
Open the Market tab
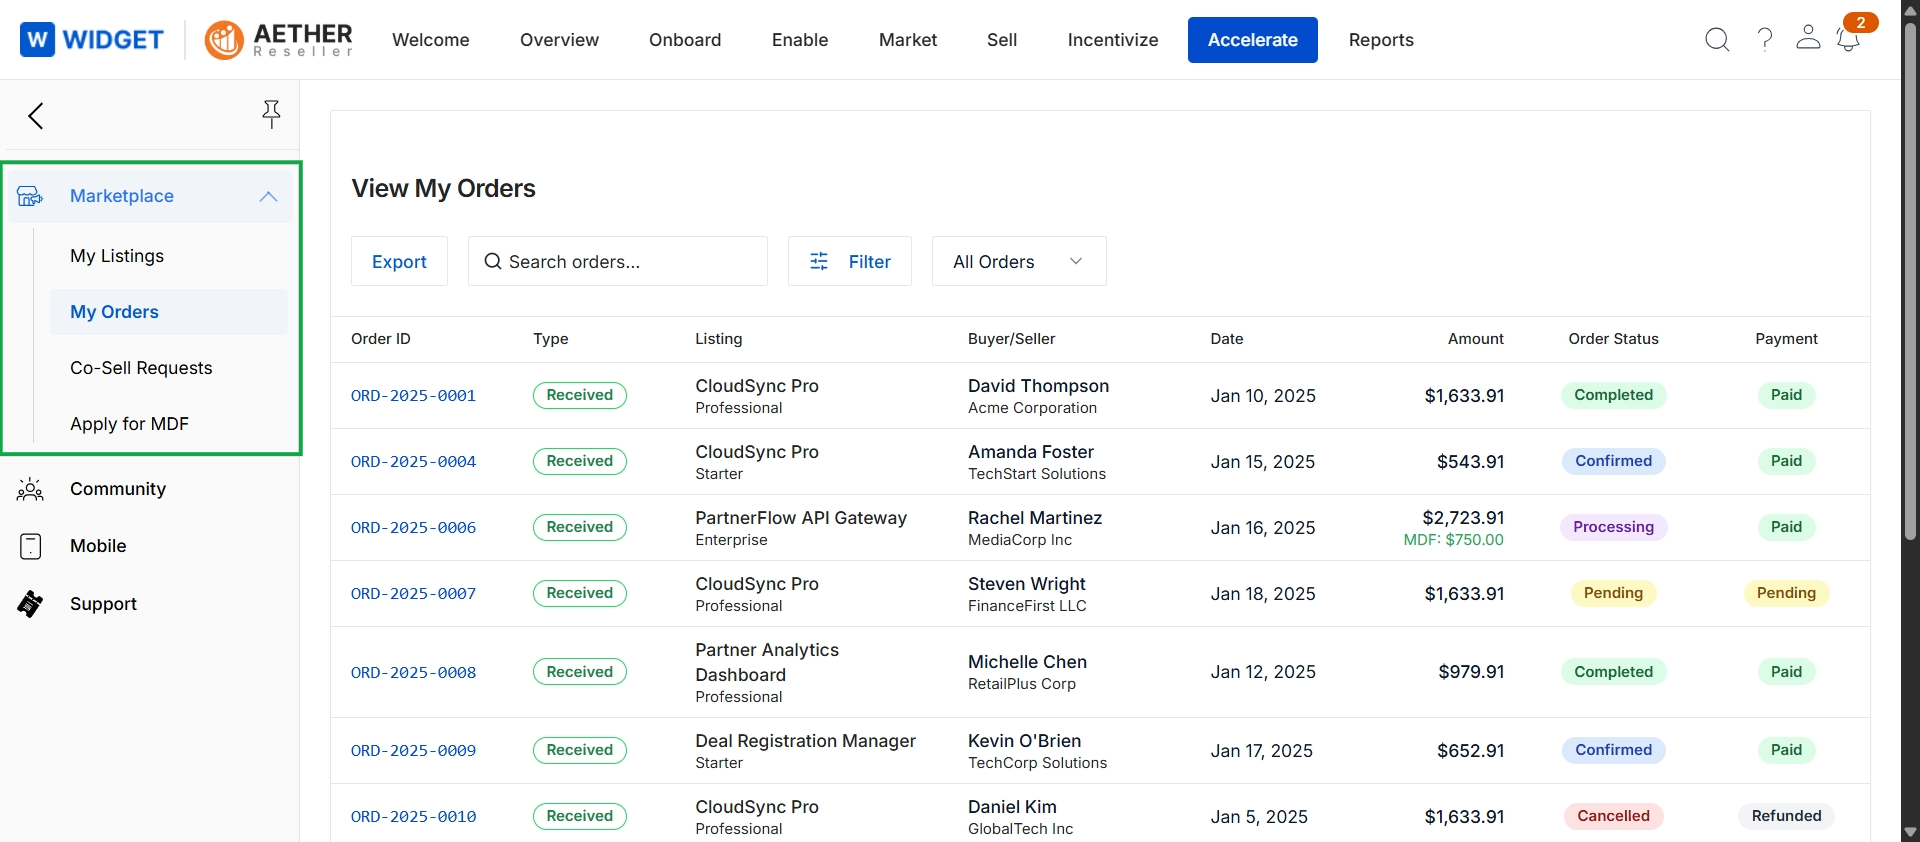tap(908, 40)
